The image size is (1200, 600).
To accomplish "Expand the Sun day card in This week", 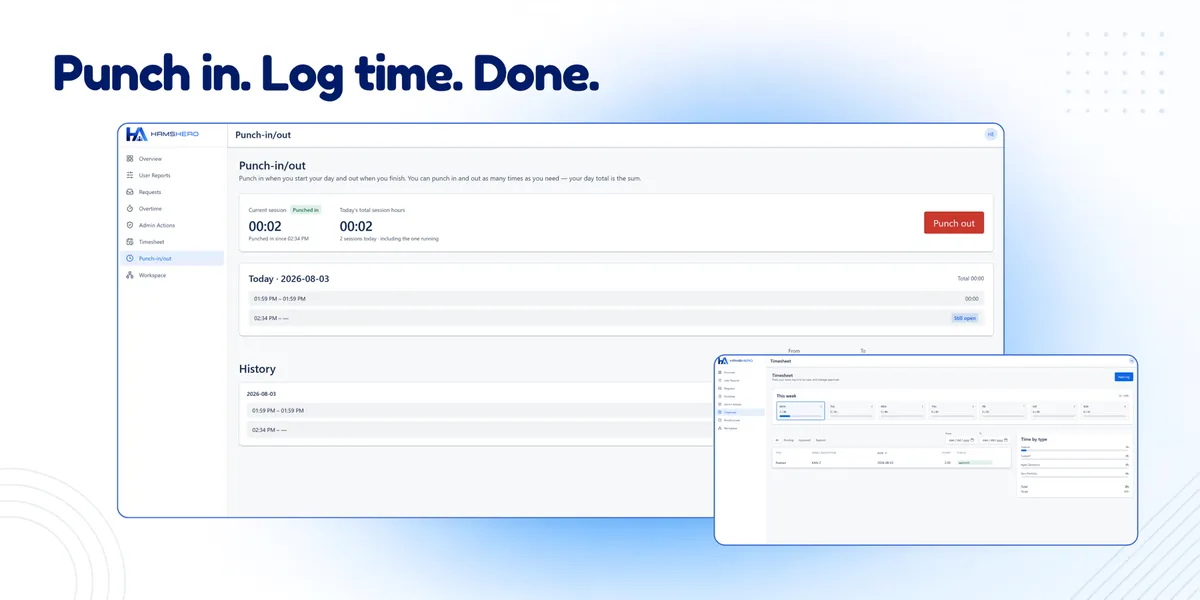I will point(1104,411).
